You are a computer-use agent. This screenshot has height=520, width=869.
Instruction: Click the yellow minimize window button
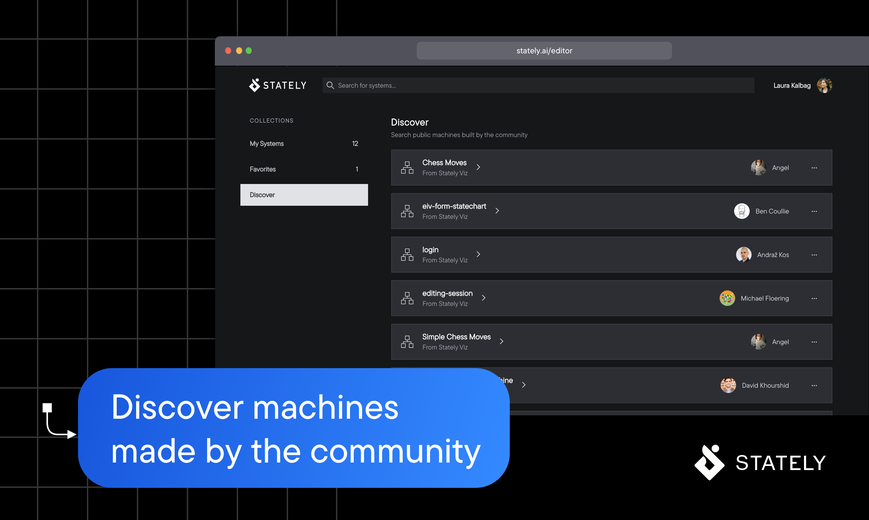pyautogui.click(x=239, y=50)
